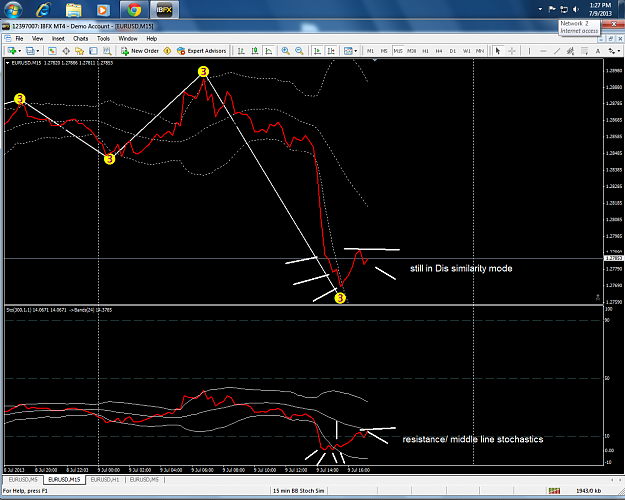
Task: Set timeframe to M1
Action: [370, 51]
